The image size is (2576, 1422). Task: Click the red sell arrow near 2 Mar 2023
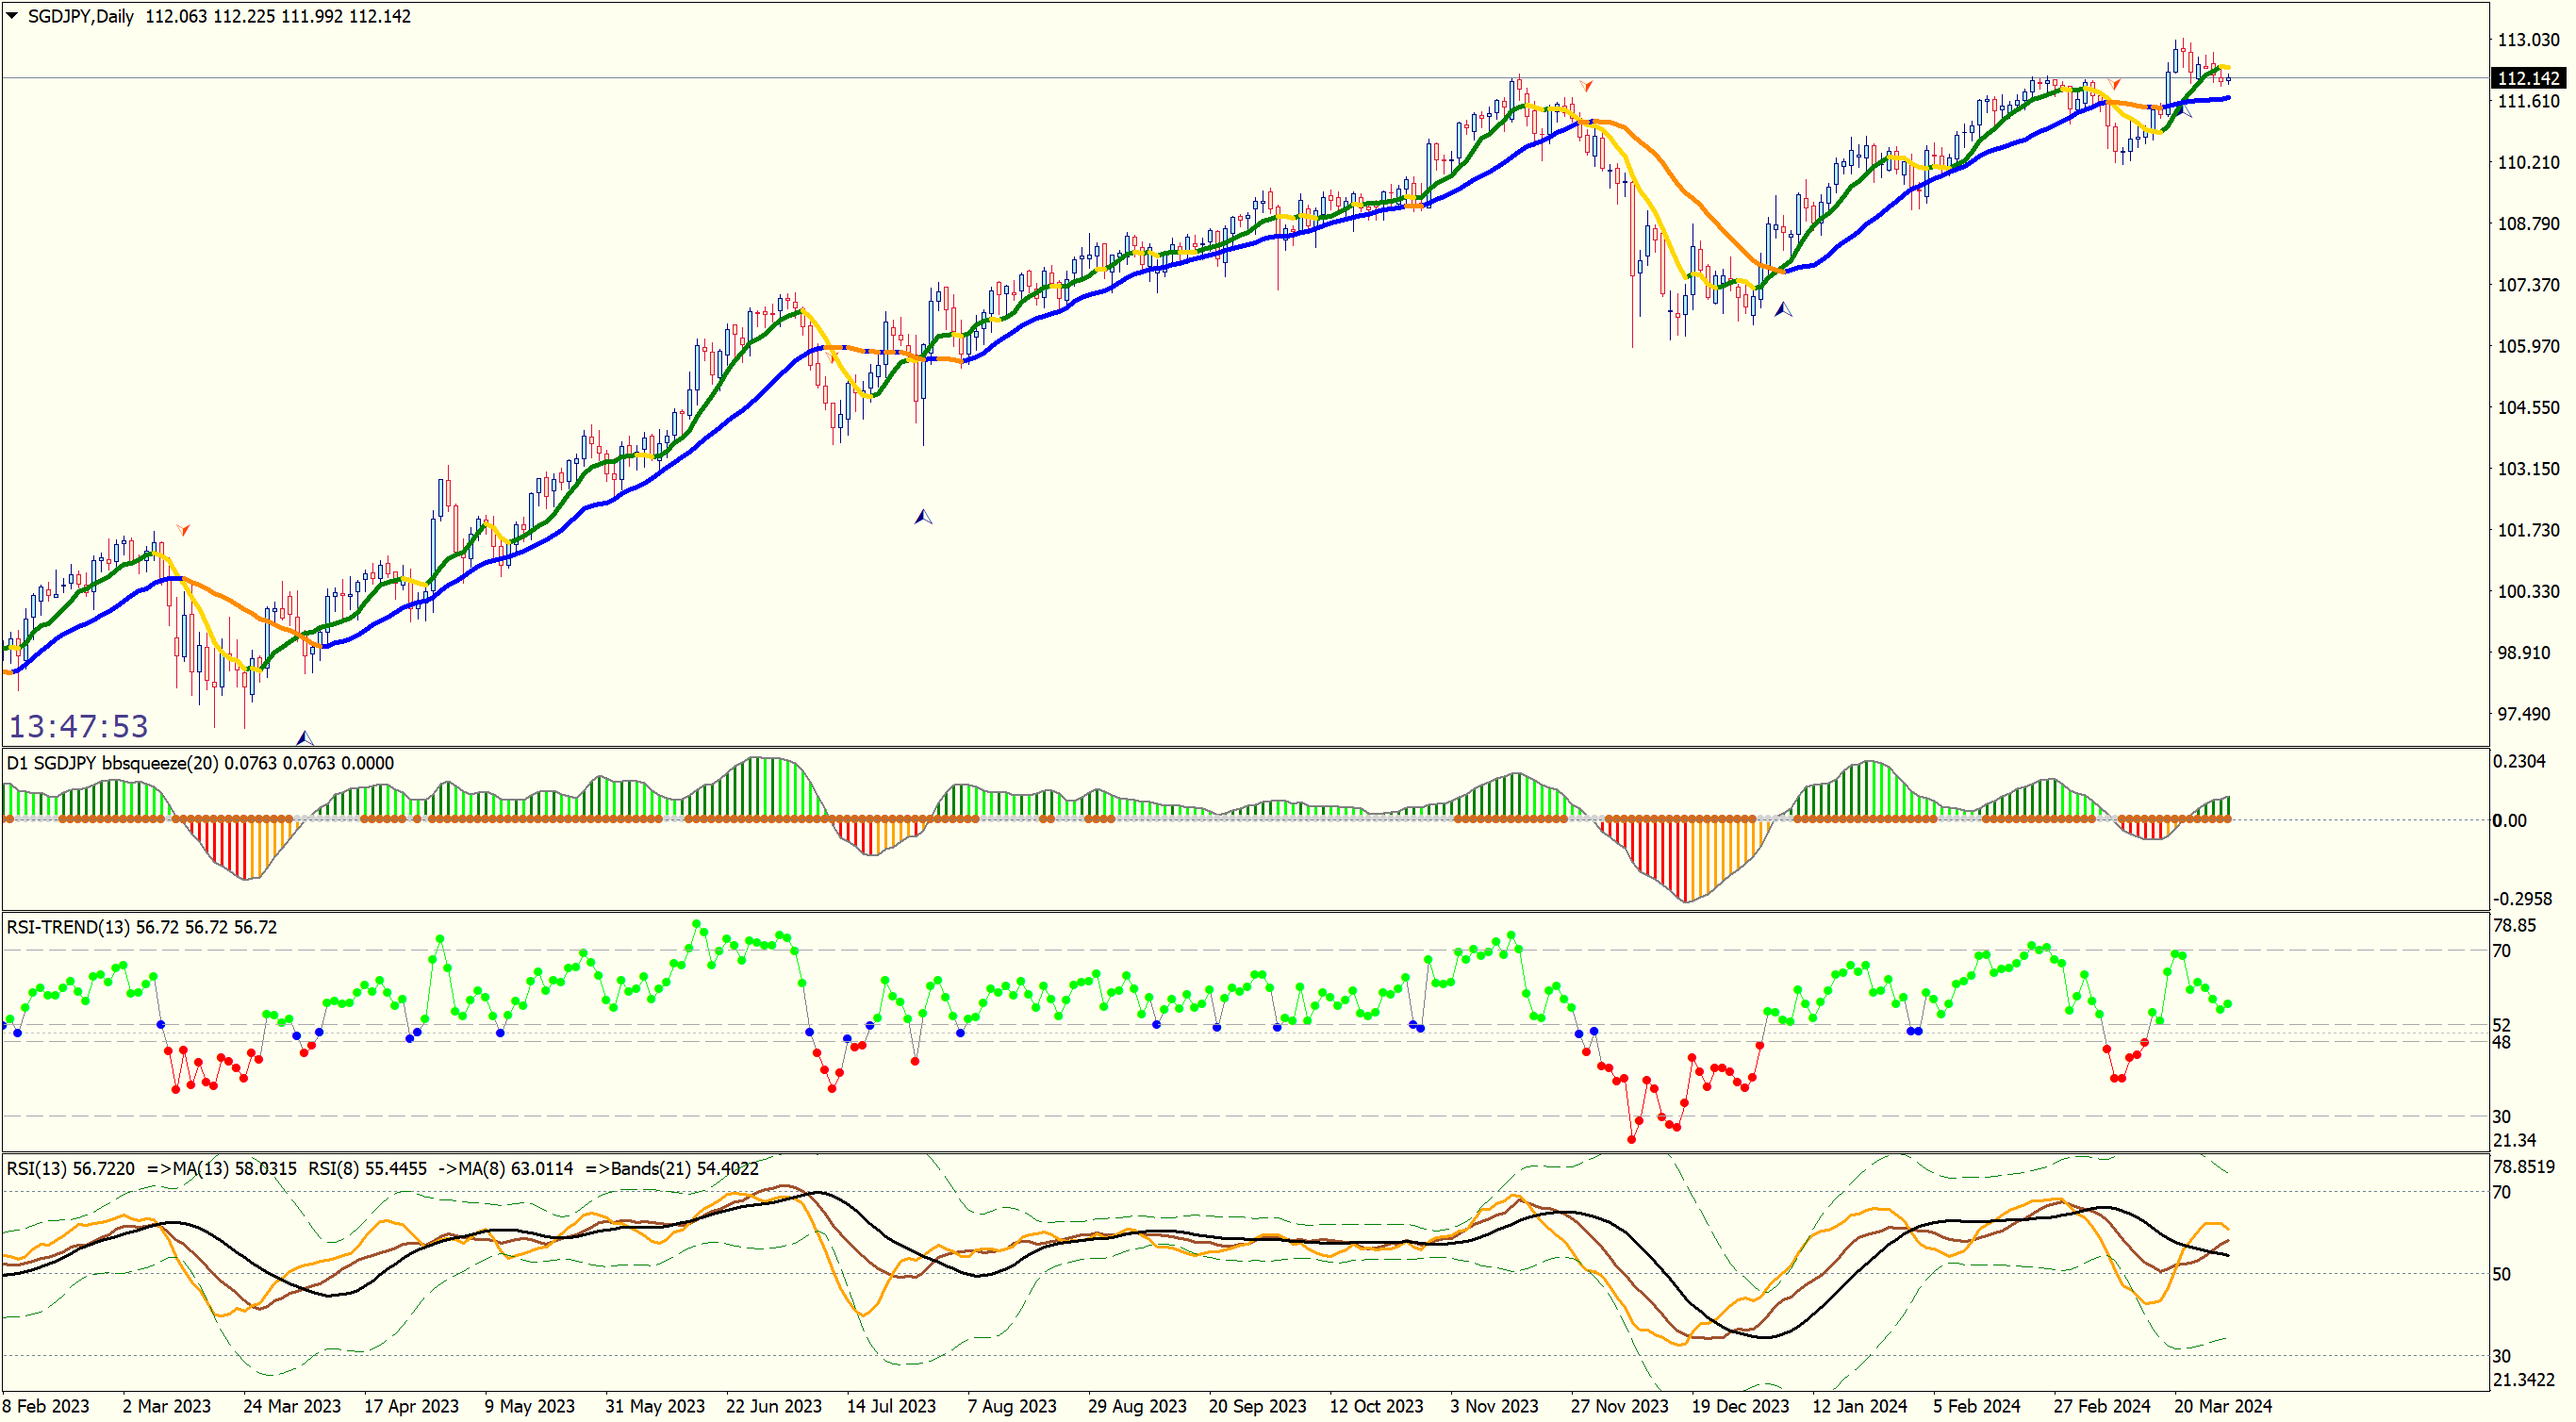[x=183, y=529]
